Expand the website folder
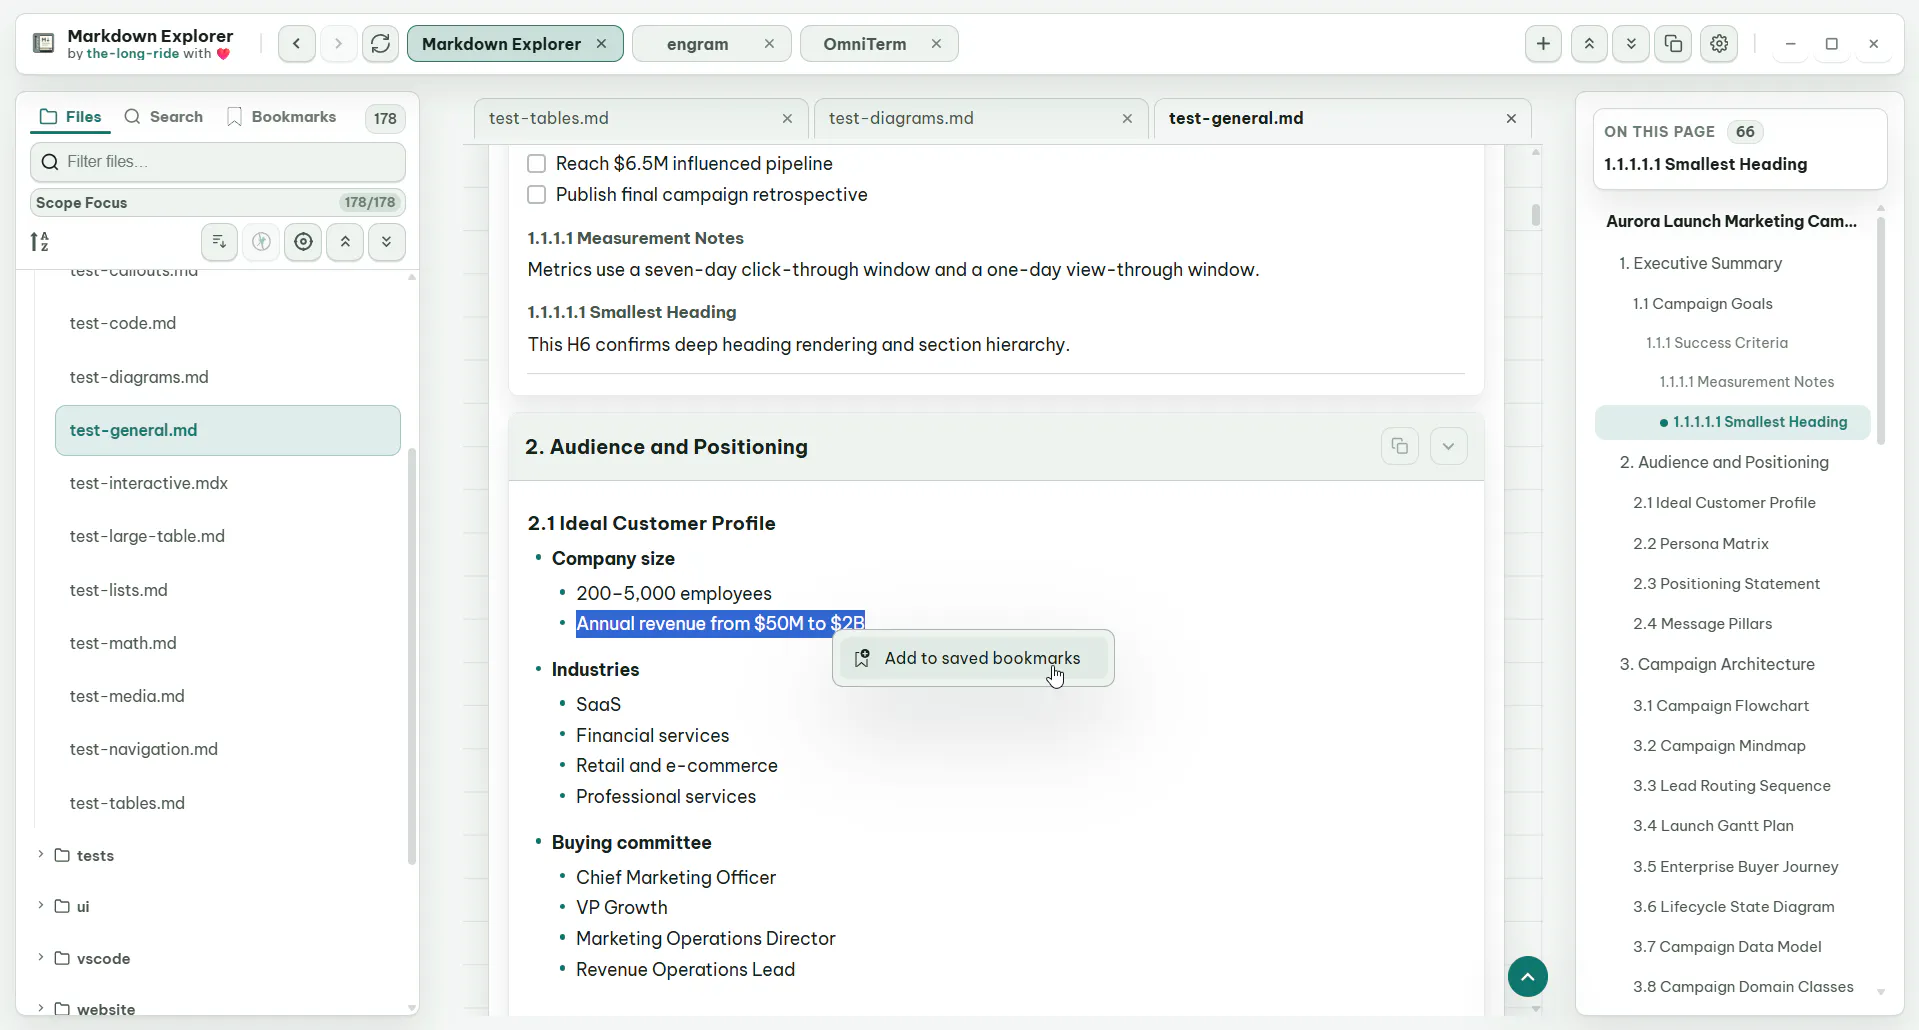This screenshot has width=1919, height=1030. pyautogui.click(x=41, y=1008)
